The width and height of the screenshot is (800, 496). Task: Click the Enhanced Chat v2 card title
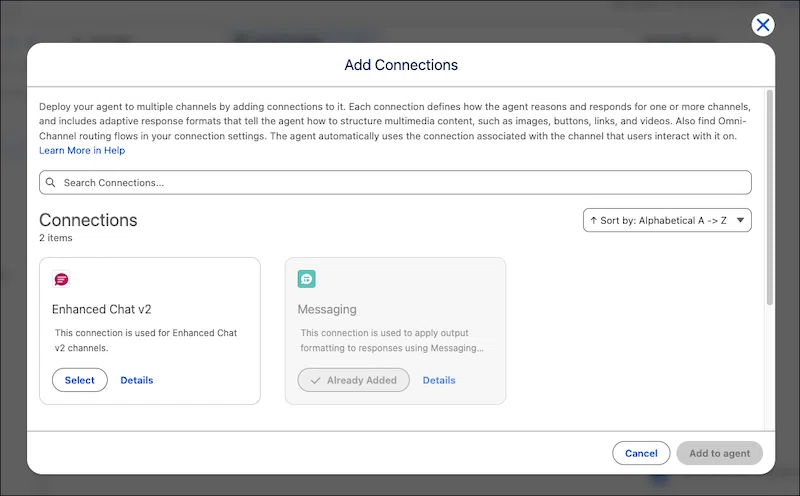pyautogui.click(x=102, y=309)
